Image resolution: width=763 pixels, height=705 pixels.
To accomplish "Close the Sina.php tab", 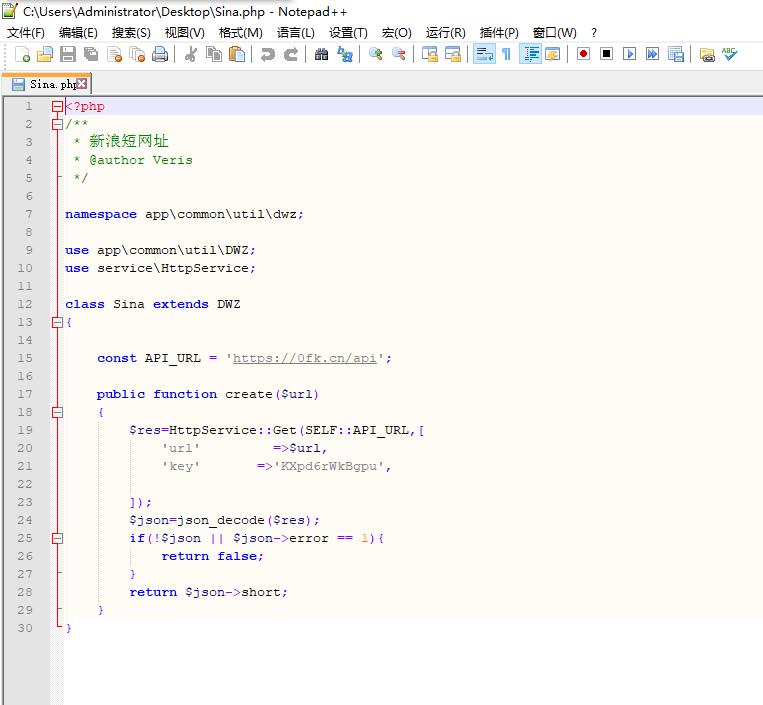I will (x=82, y=84).
